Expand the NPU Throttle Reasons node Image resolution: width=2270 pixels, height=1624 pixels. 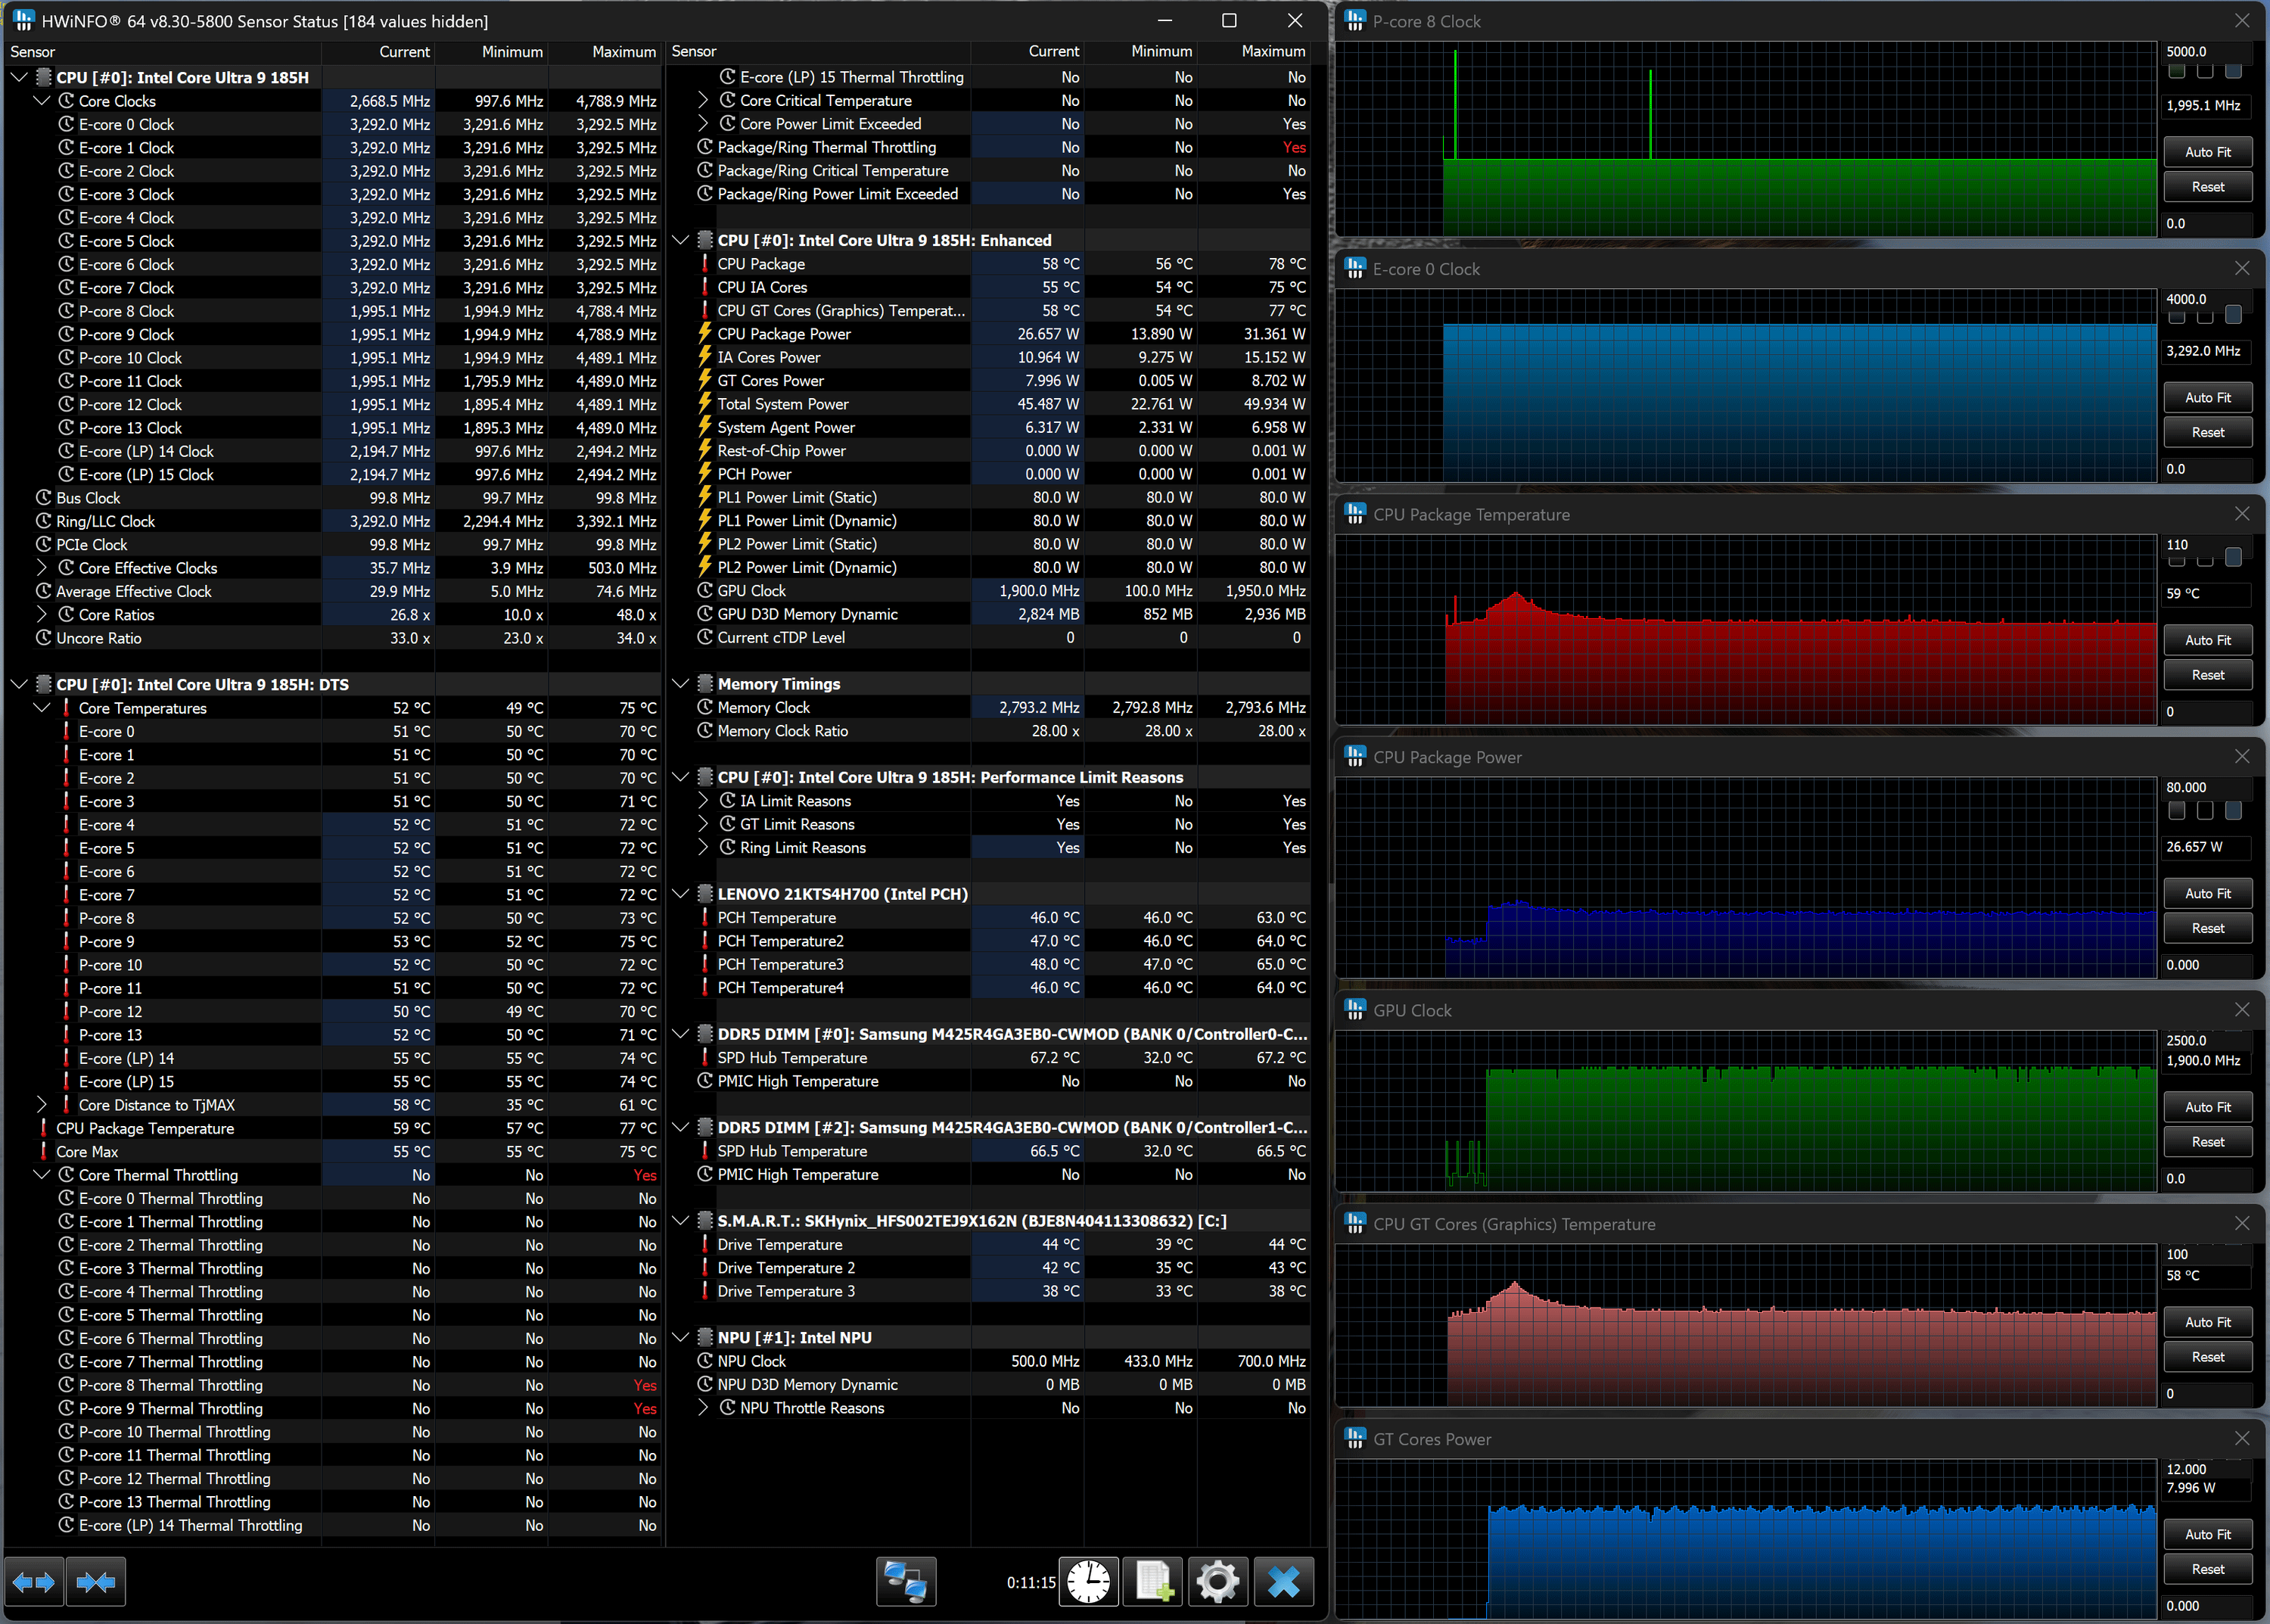click(x=703, y=1408)
